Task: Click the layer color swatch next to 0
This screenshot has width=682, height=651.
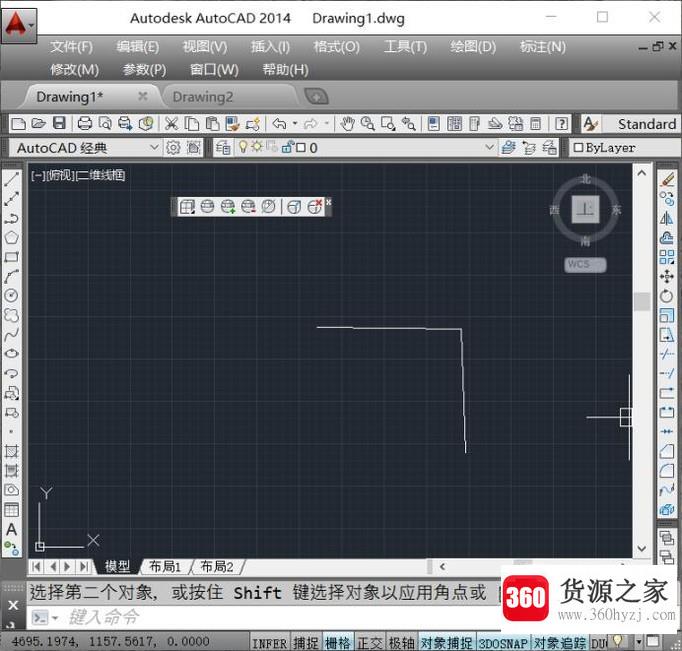Action: (x=301, y=148)
